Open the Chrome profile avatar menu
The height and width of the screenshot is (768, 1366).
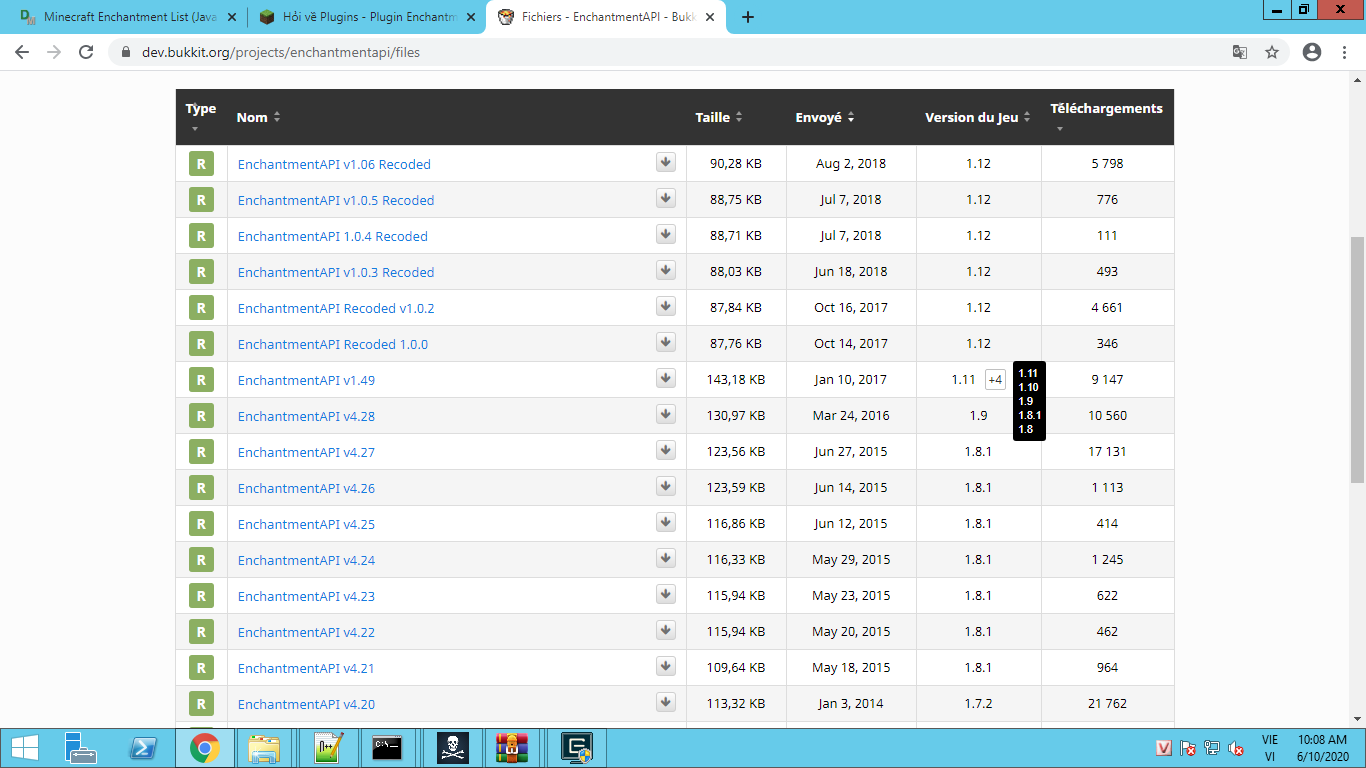tap(1312, 52)
